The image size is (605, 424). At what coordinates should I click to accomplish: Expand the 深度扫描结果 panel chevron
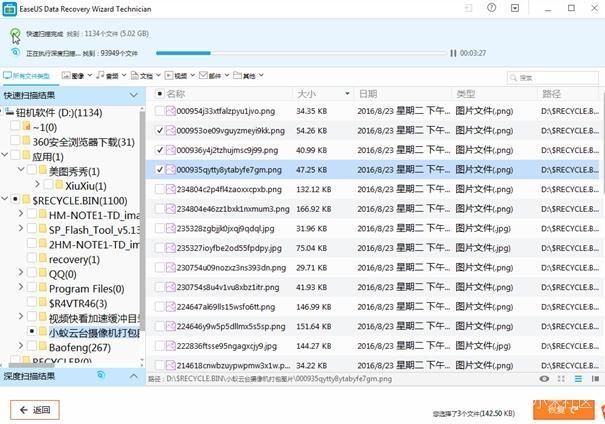point(134,376)
